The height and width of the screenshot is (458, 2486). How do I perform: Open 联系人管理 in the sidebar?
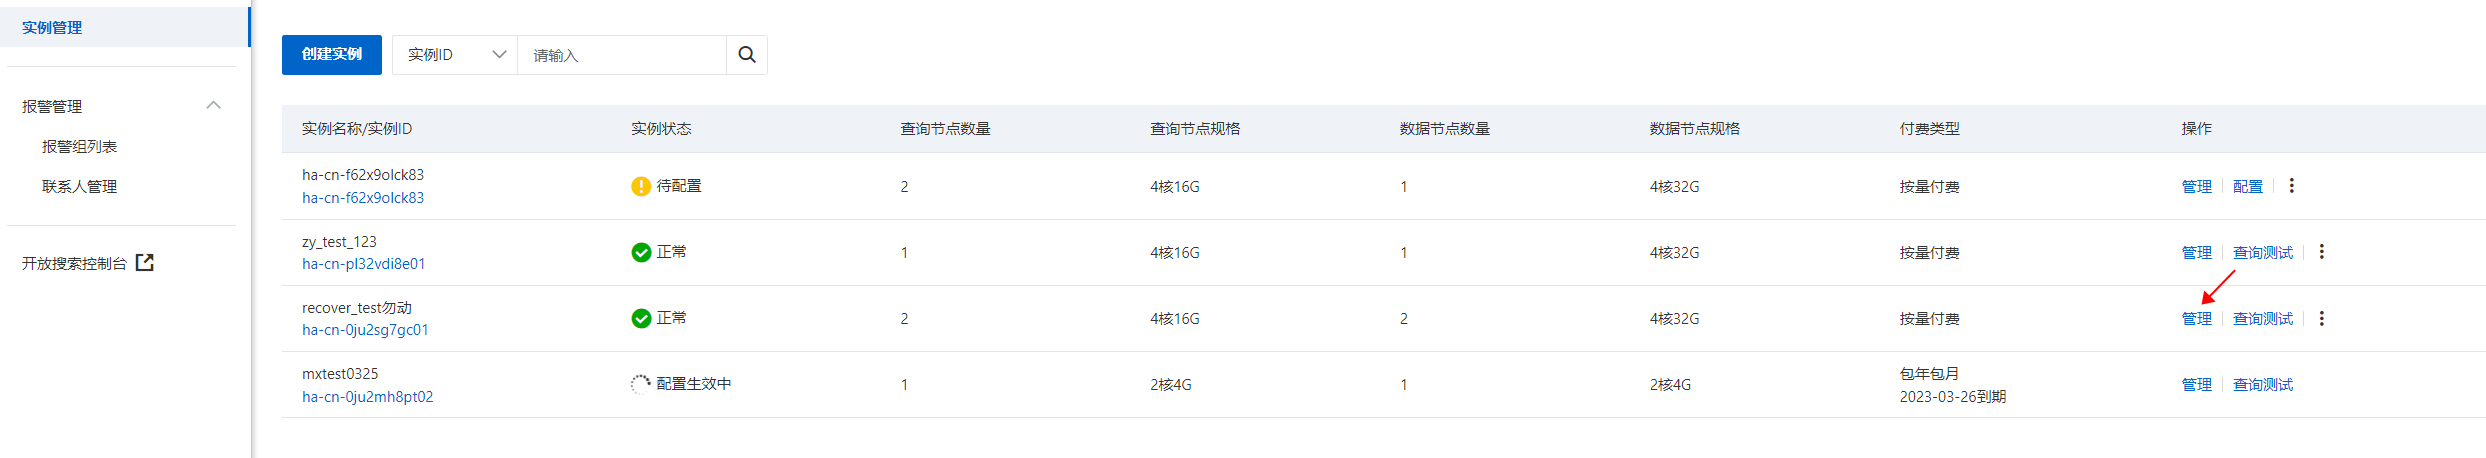click(x=79, y=187)
